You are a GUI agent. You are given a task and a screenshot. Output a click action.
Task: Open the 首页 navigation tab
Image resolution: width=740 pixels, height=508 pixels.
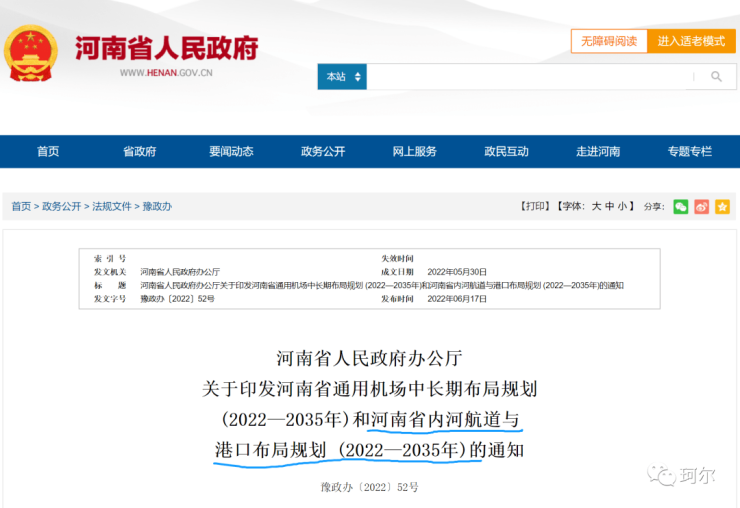[x=48, y=152]
